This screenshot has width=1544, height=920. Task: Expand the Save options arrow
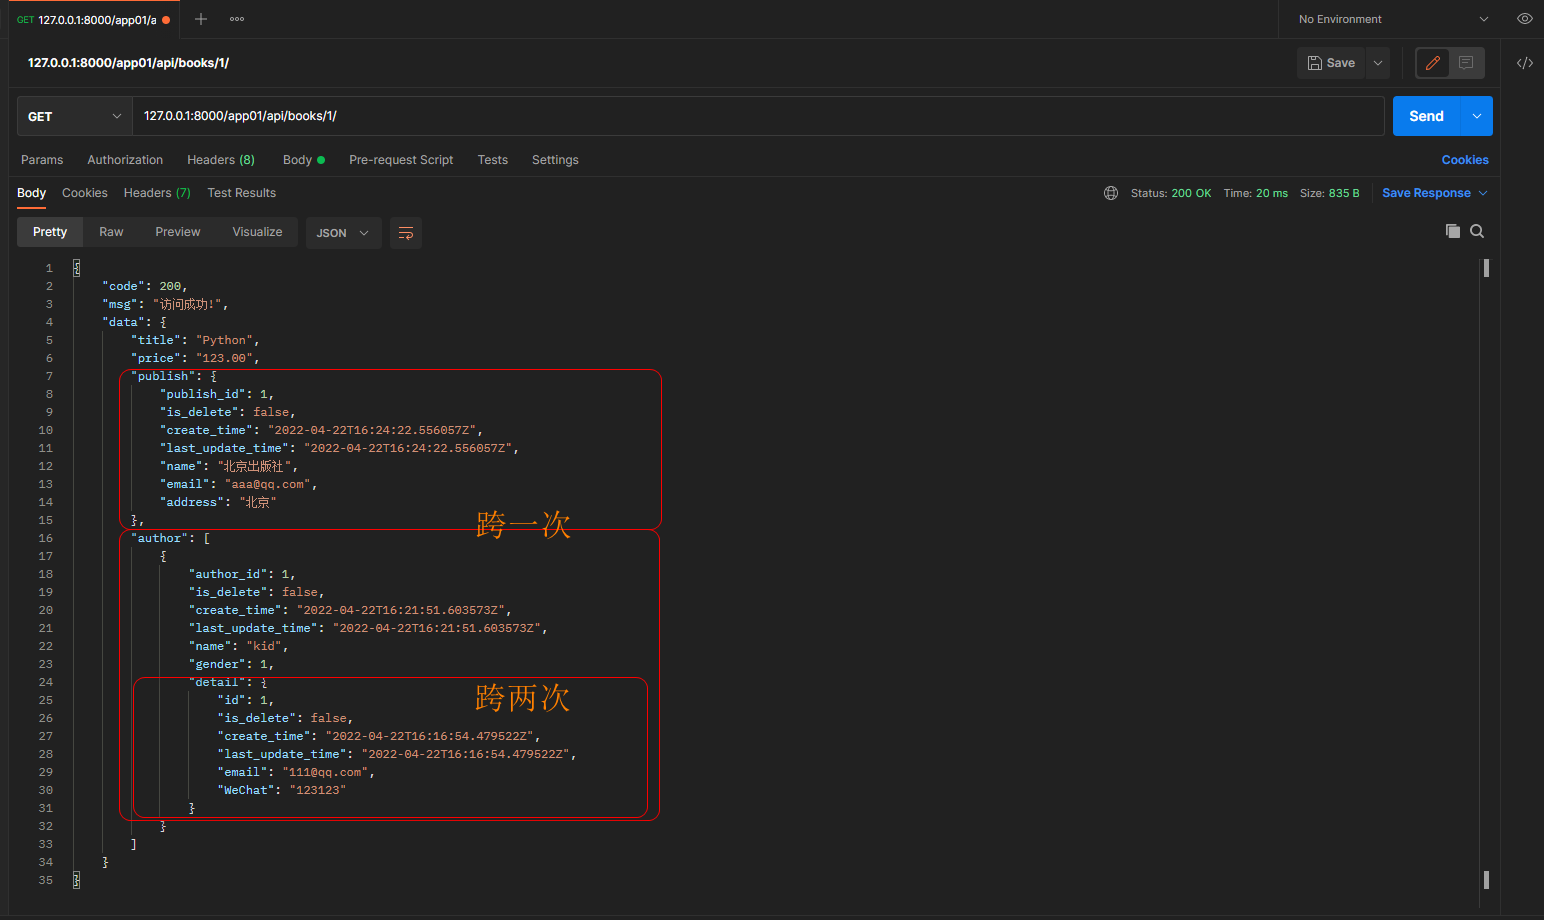(1378, 63)
